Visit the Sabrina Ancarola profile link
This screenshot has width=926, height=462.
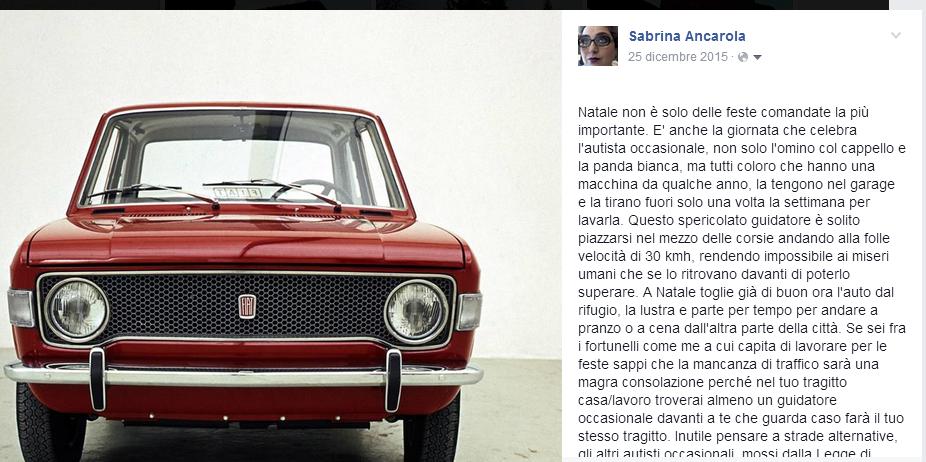(687, 36)
